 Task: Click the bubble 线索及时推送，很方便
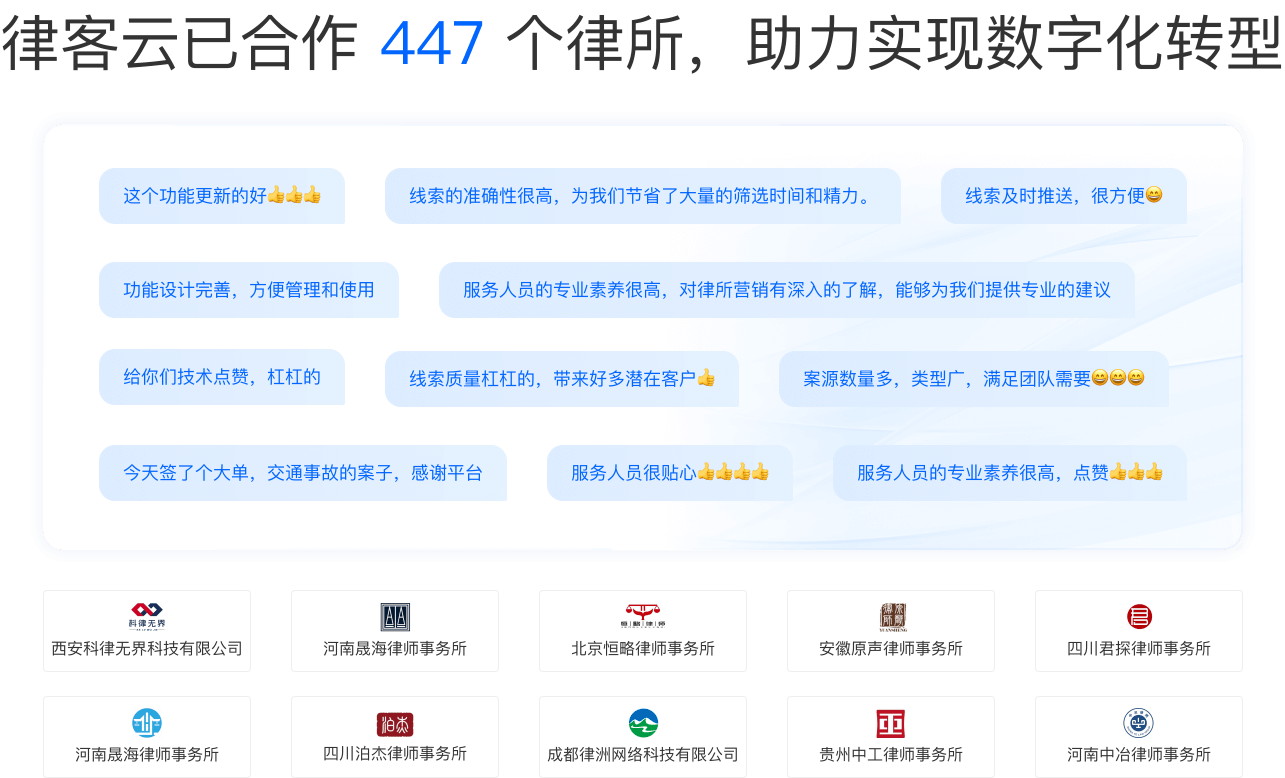pos(1064,196)
